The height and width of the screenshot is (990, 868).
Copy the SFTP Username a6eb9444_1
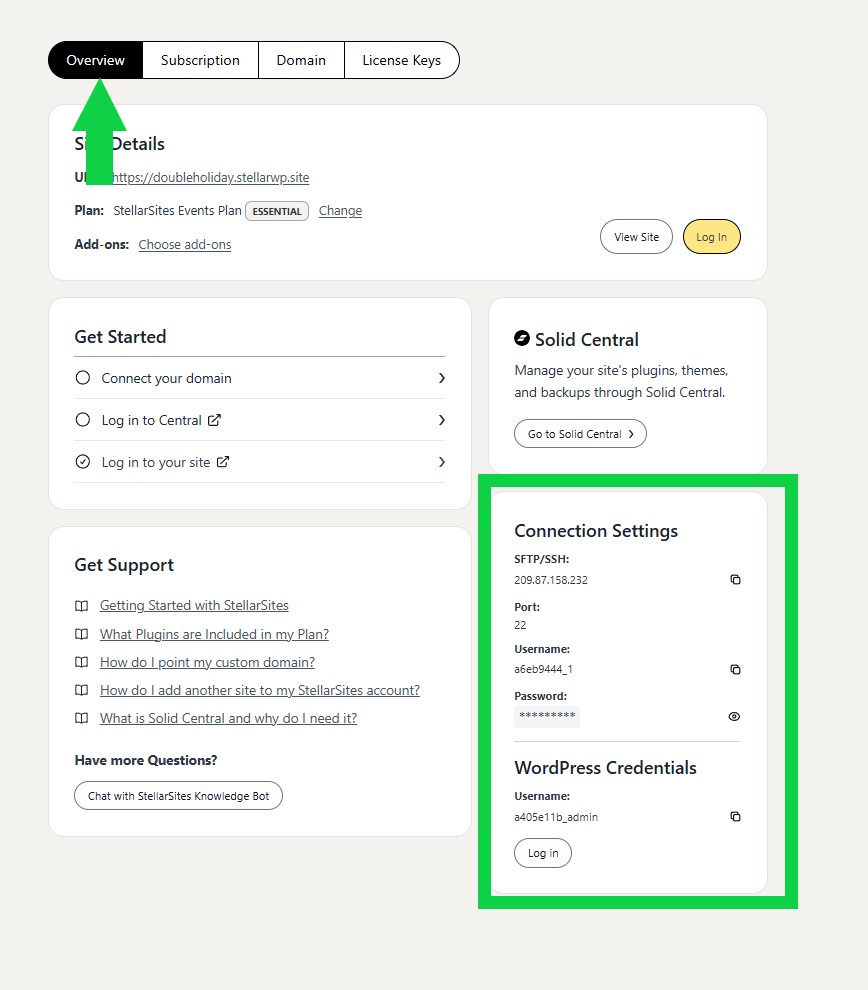click(x=735, y=669)
